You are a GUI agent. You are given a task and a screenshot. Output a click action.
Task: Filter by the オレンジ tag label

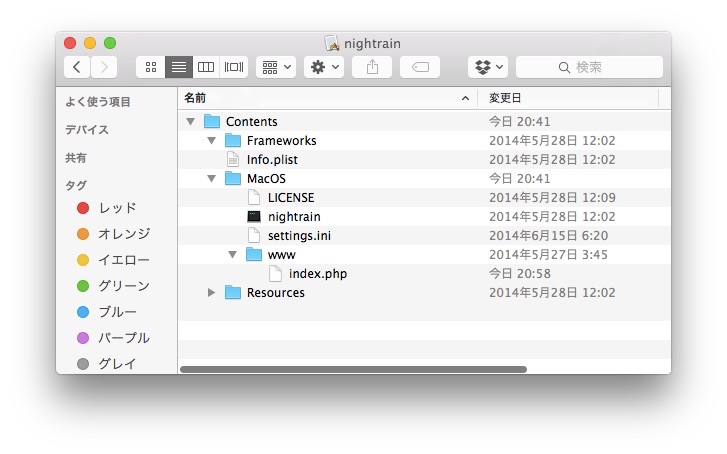[x=124, y=234]
